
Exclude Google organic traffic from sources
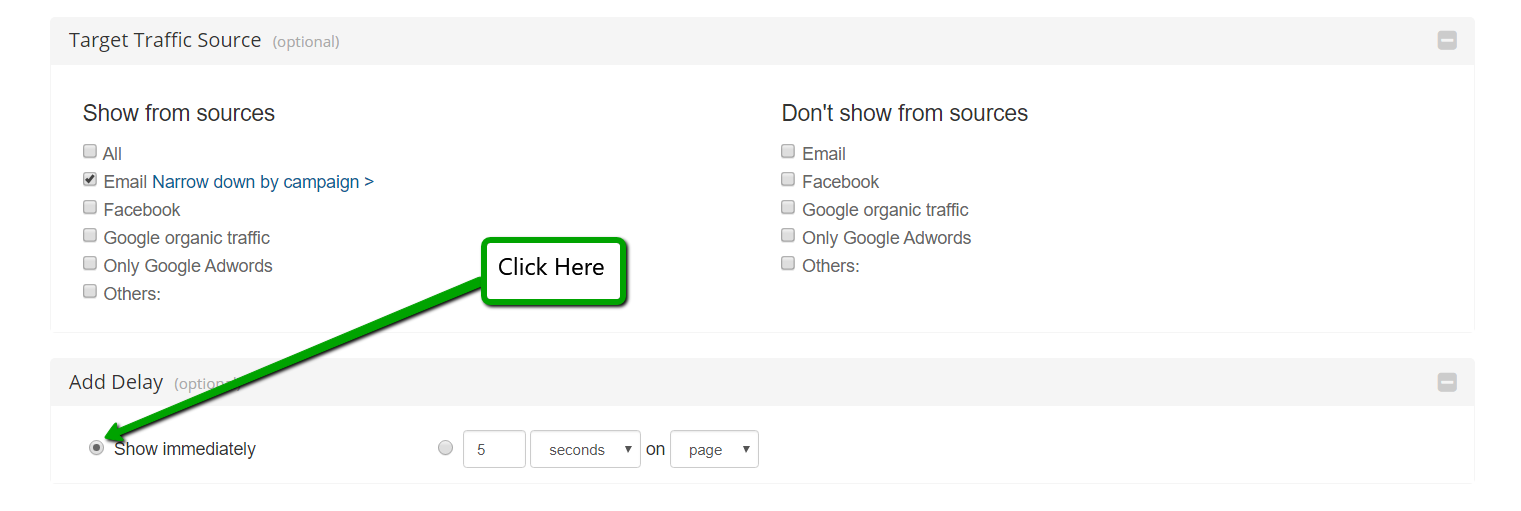pos(788,208)
